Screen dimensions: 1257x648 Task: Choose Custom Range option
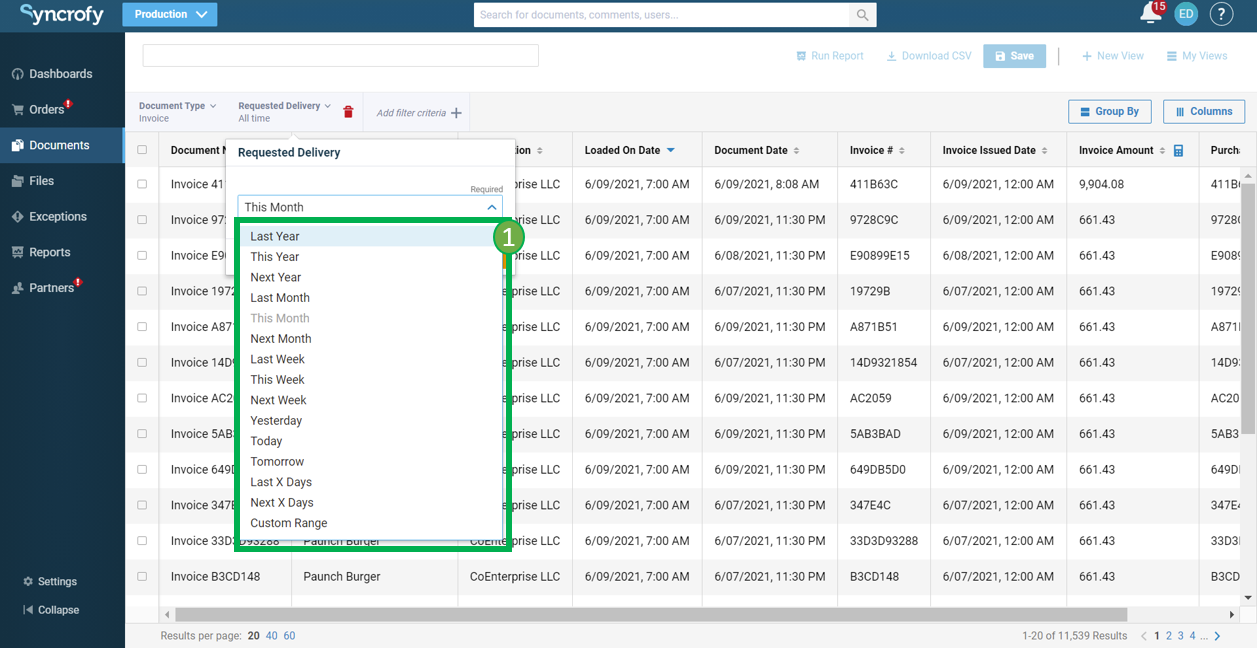[x=370, y=524]
